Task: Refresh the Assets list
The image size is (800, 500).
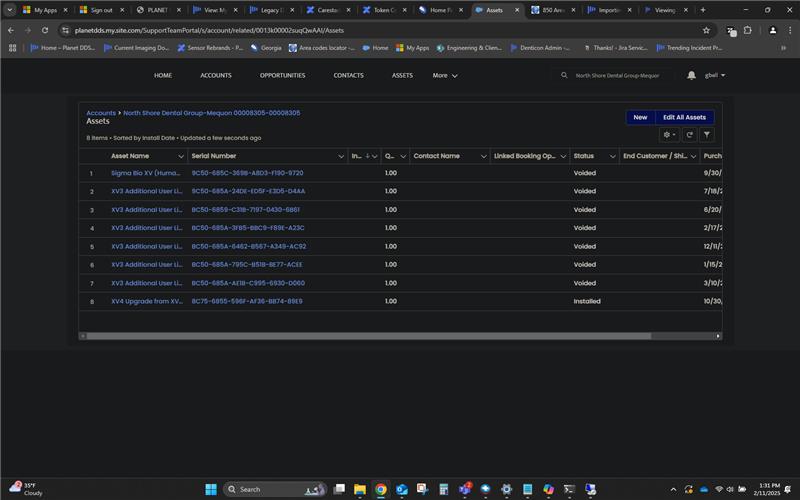Action: tap(689, 135)
